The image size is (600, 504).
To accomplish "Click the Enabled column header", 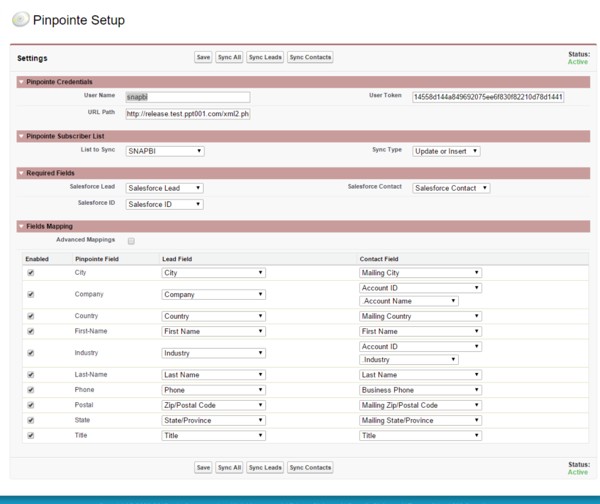I will (37, 259).
